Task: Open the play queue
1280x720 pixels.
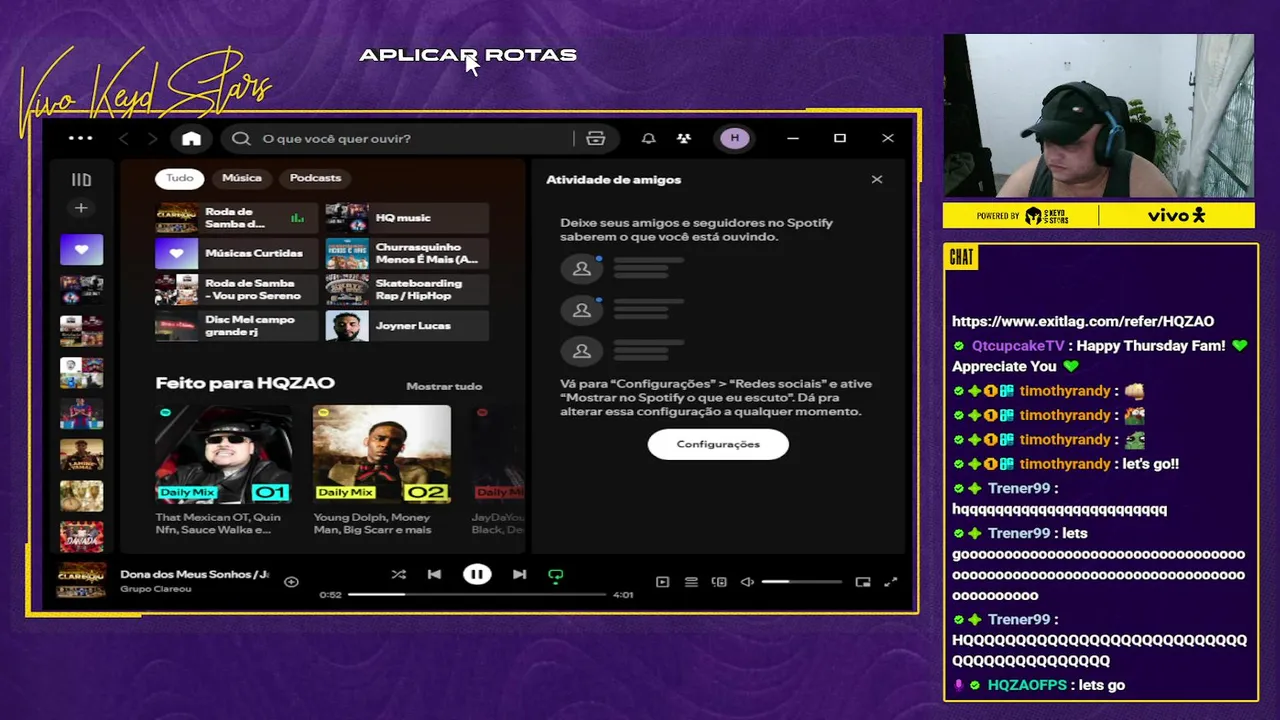Action: (691, 582)
